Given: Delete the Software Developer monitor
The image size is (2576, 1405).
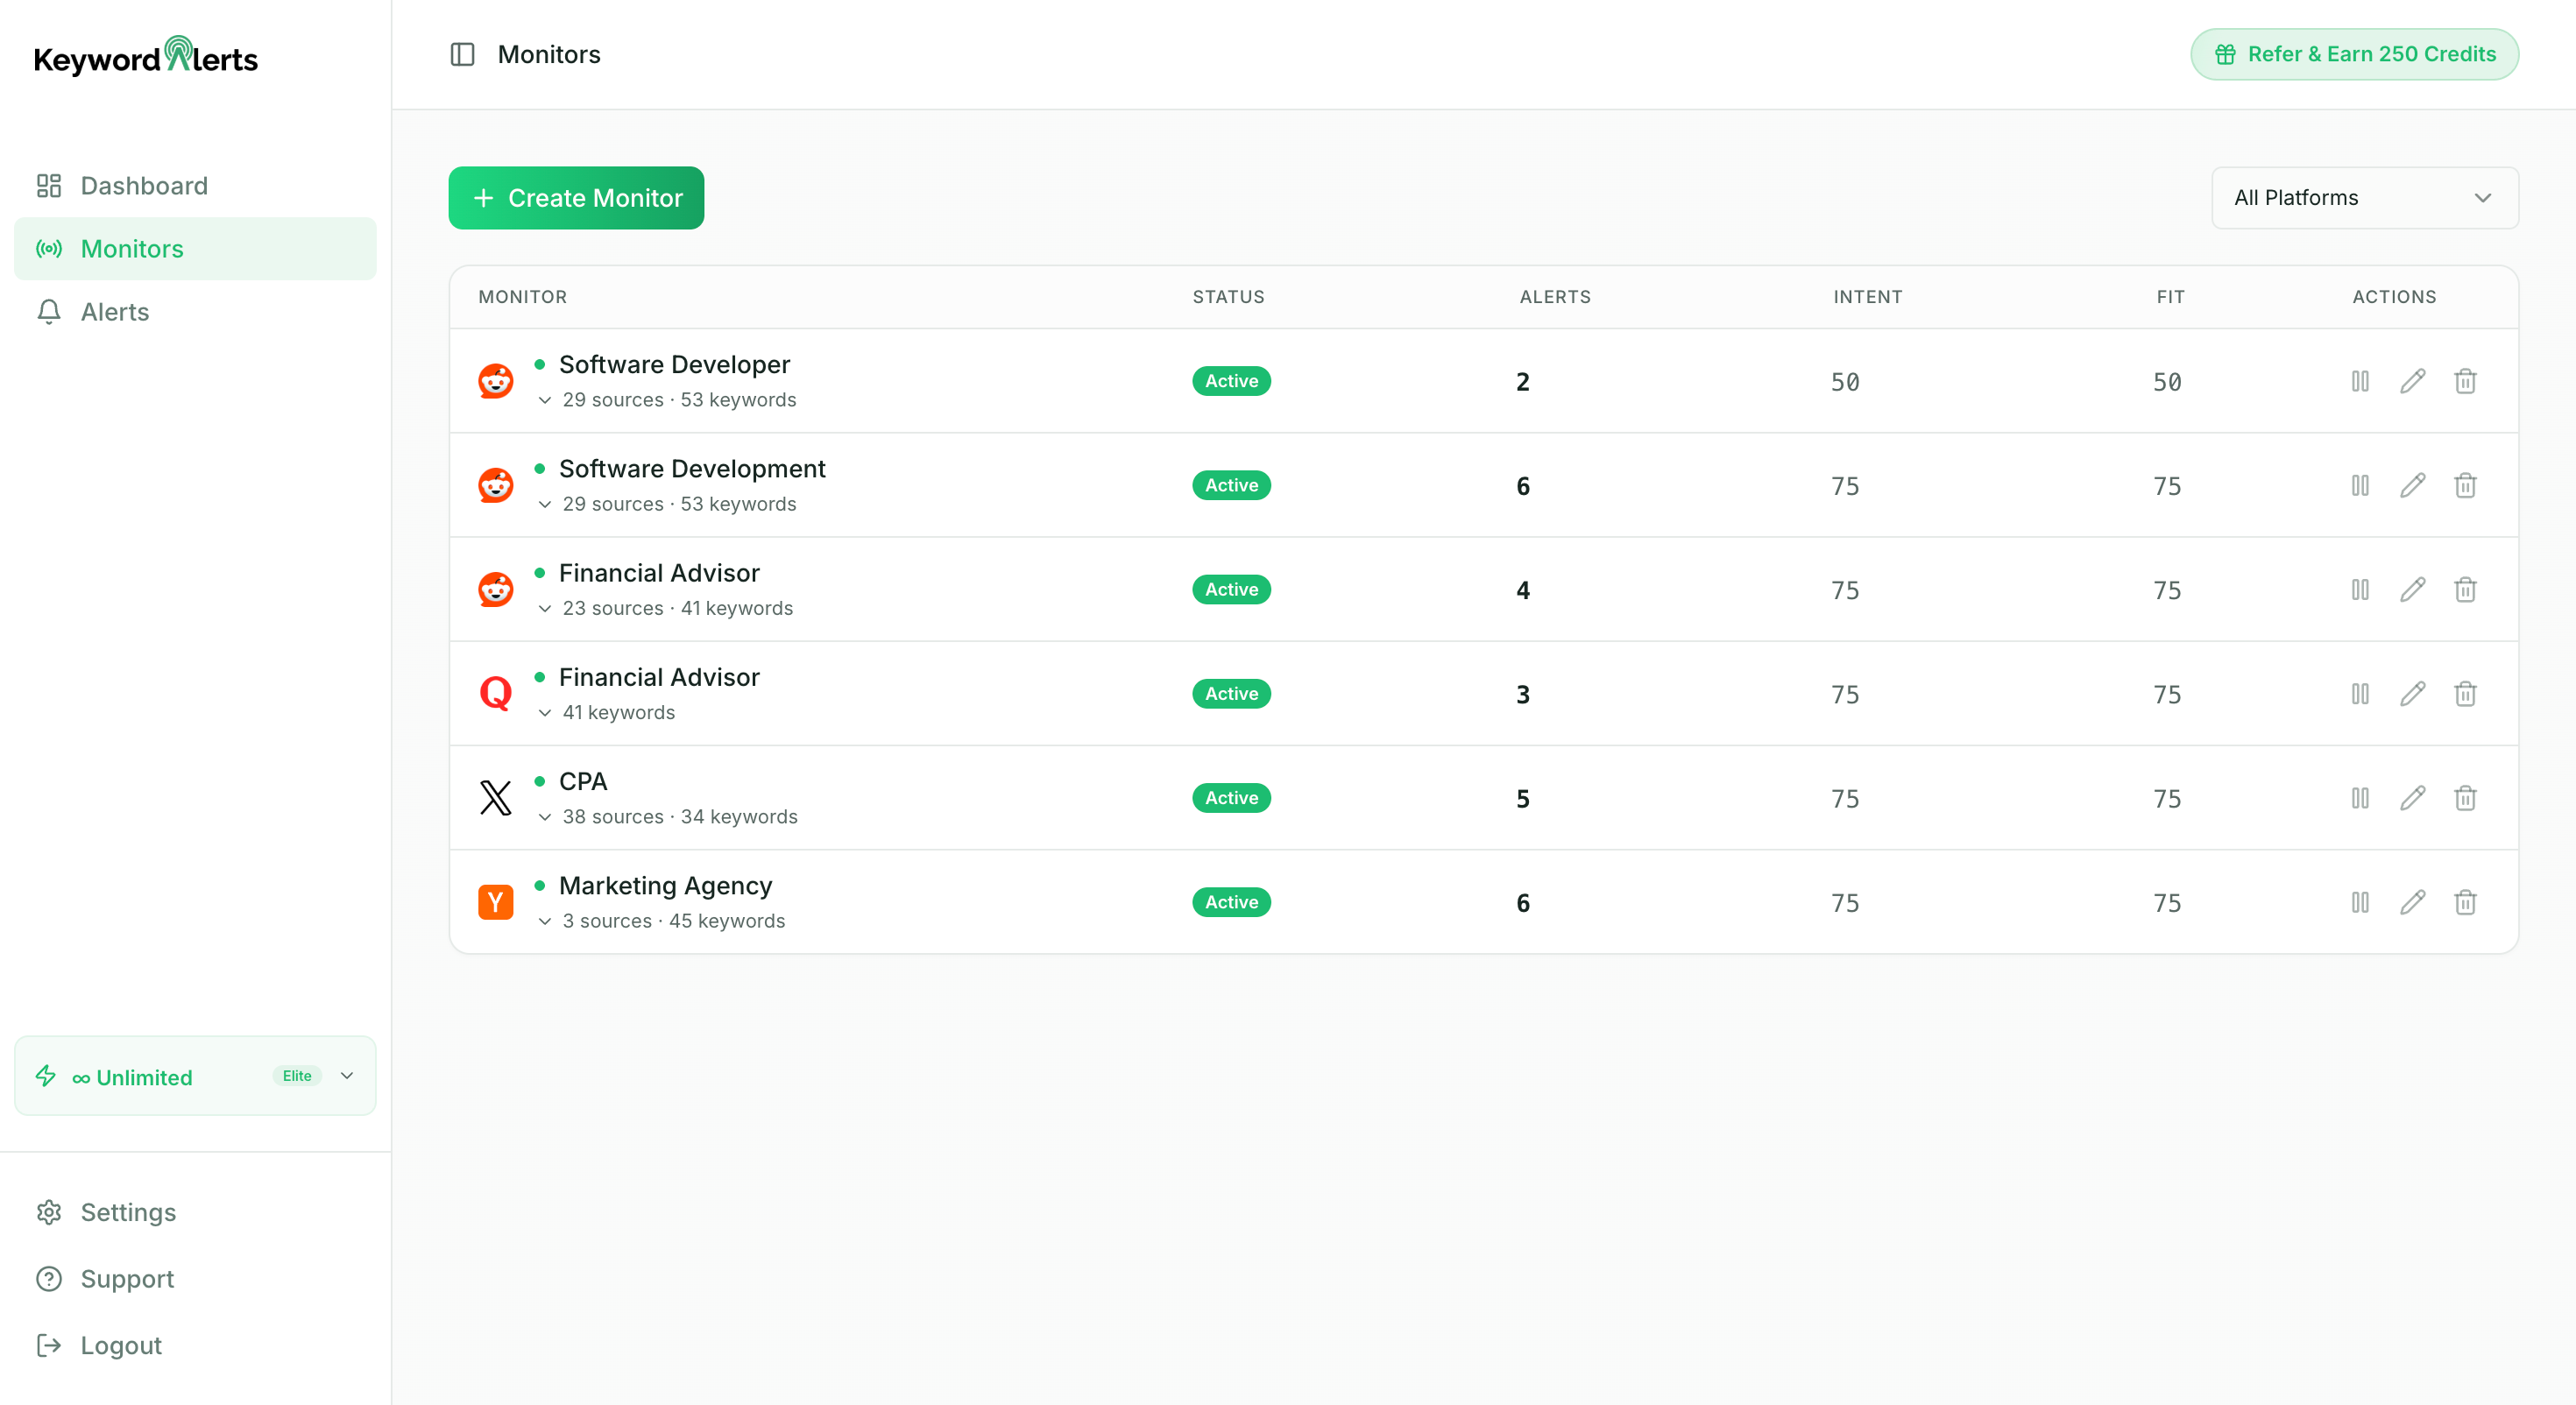Looking at the screenshot, I should coord(2464,381).
